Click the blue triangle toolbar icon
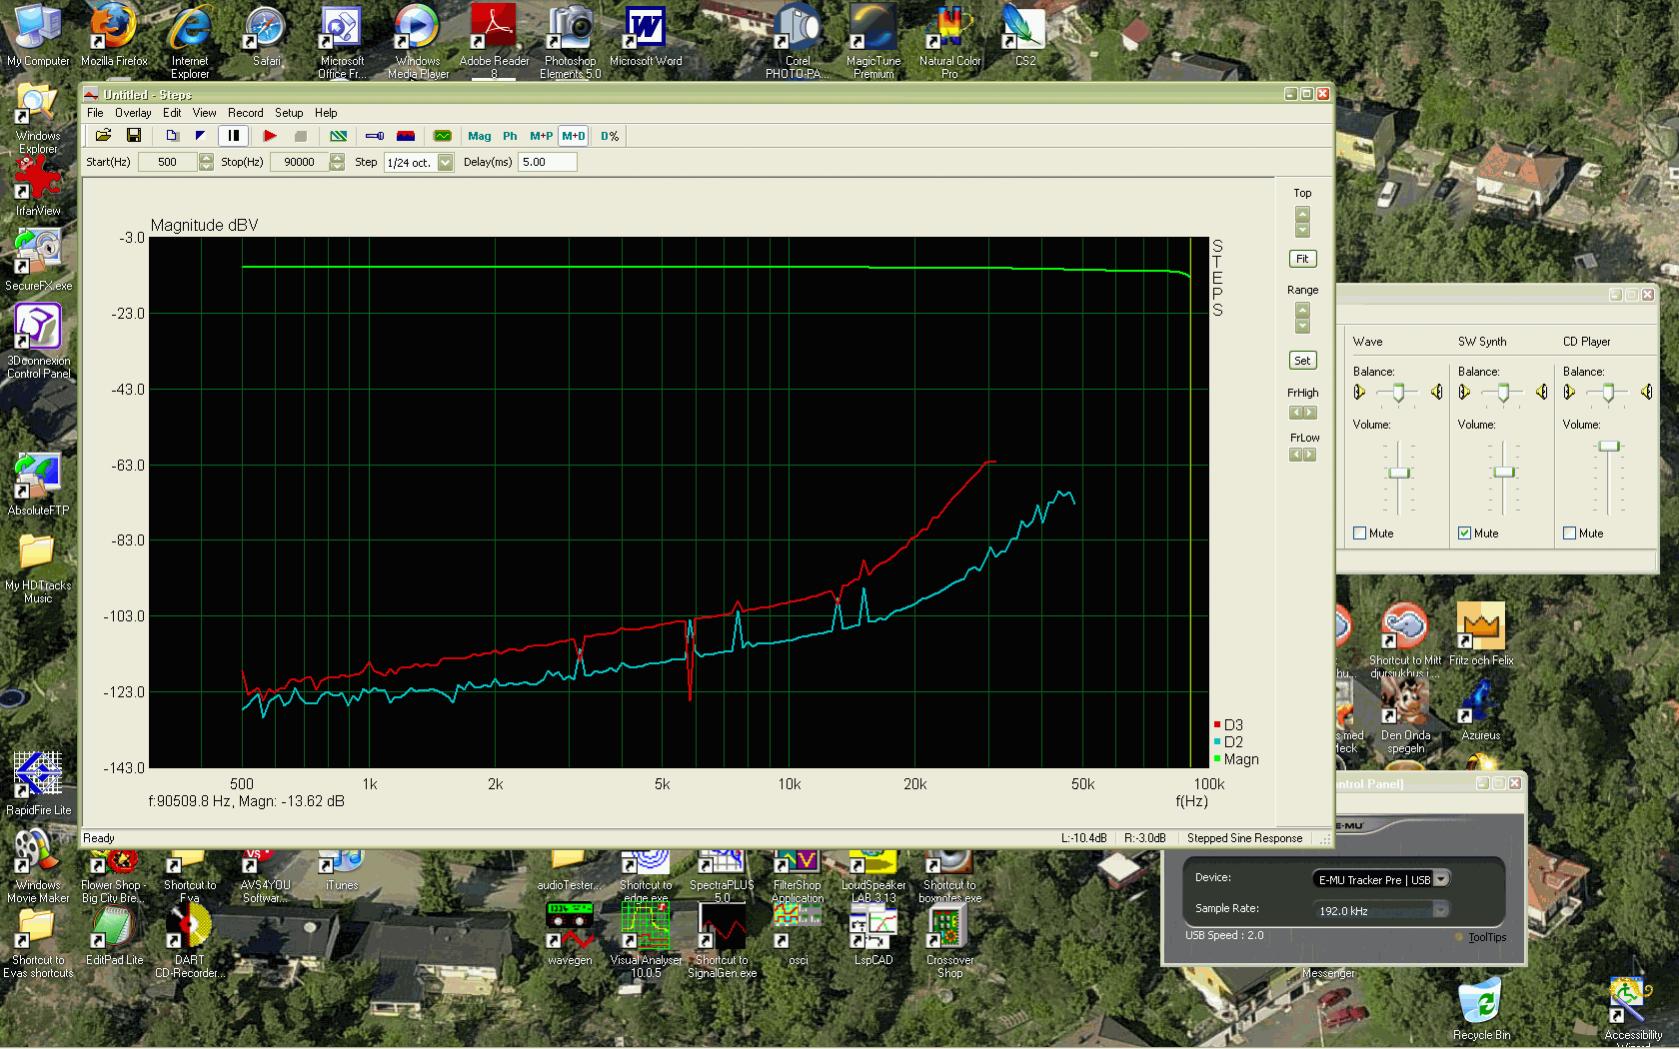The image size is (1679, 1049). point(200,136)
